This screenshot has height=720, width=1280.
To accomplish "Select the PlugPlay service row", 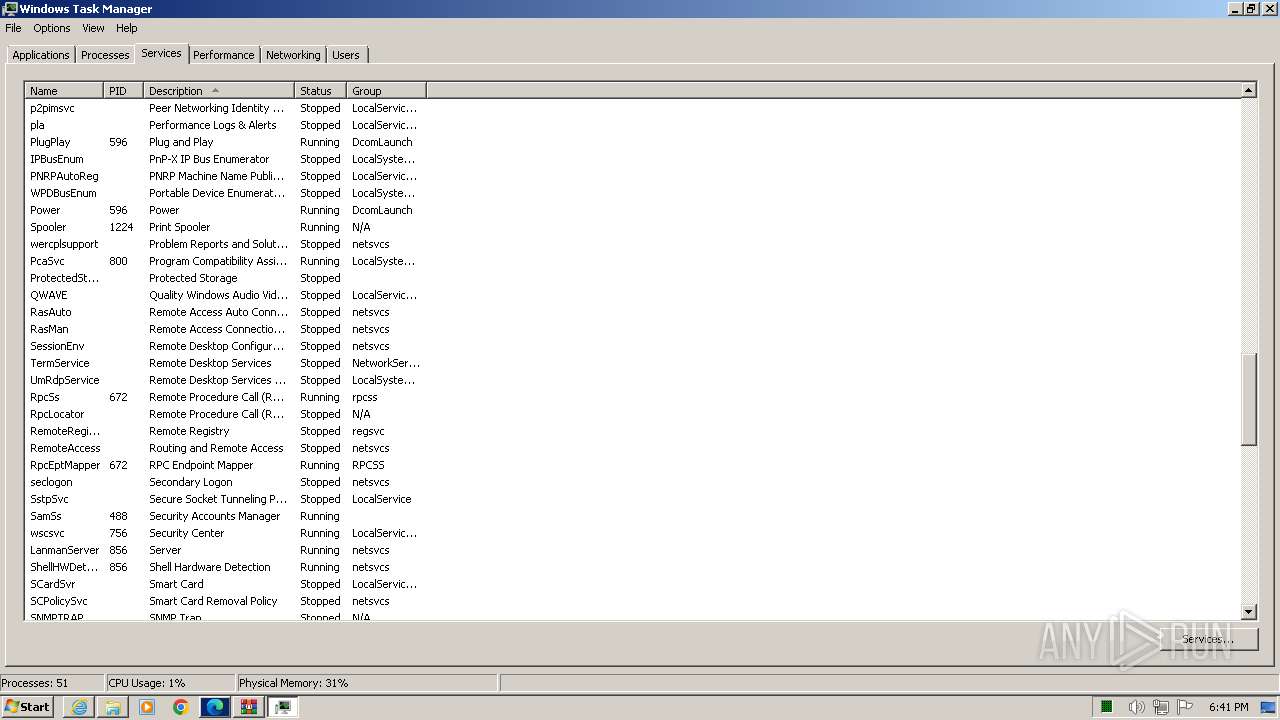I will tap(226, 142).
